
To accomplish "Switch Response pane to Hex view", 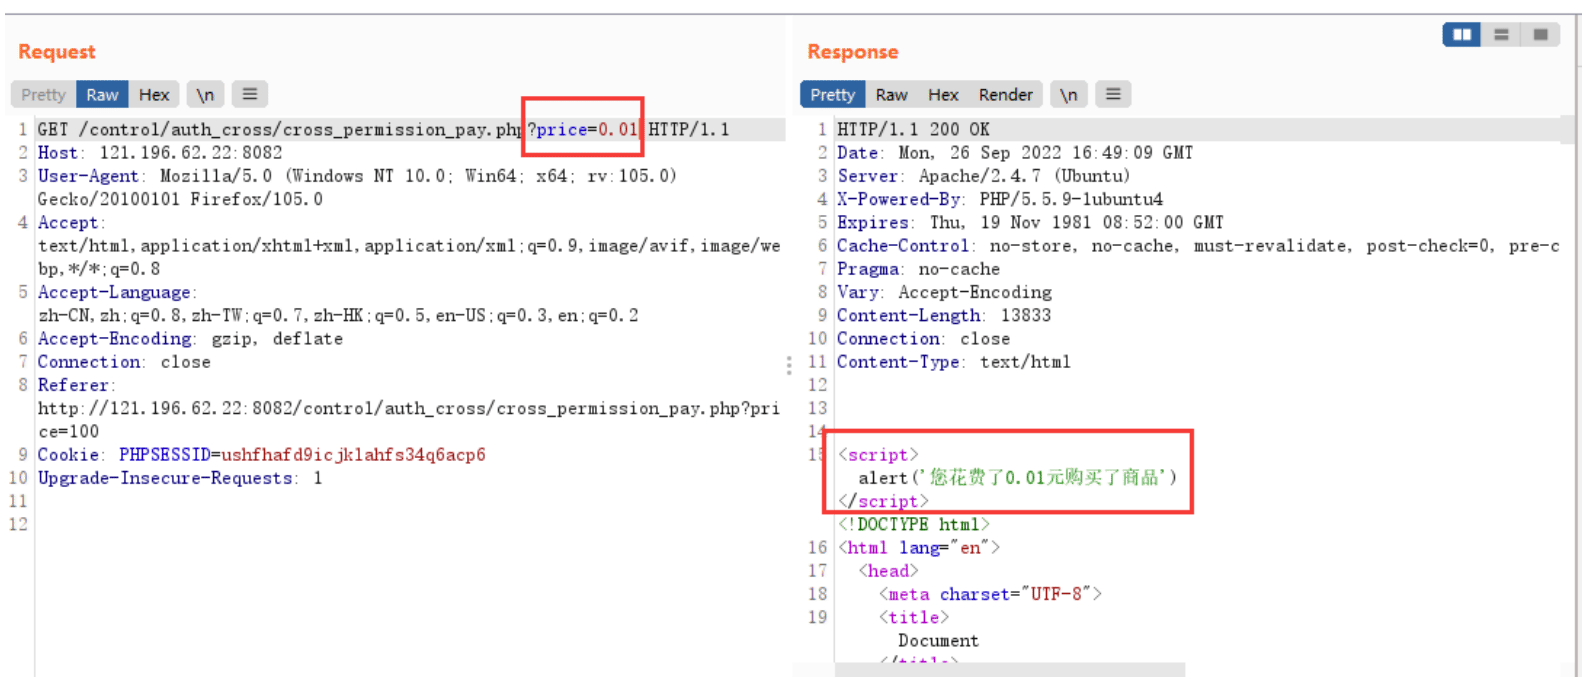I will tap(943, 94).
